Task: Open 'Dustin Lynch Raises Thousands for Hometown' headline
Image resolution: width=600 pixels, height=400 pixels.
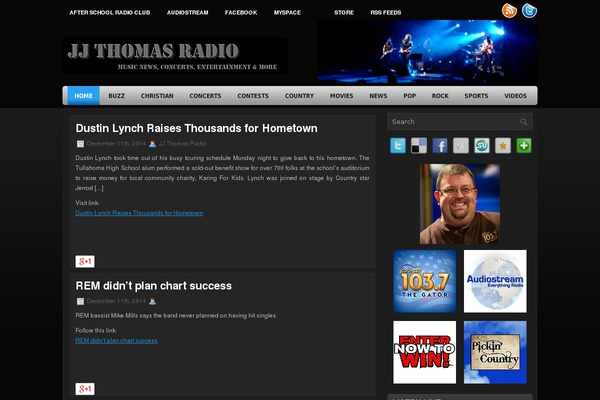Action: (x=196, y=128)
